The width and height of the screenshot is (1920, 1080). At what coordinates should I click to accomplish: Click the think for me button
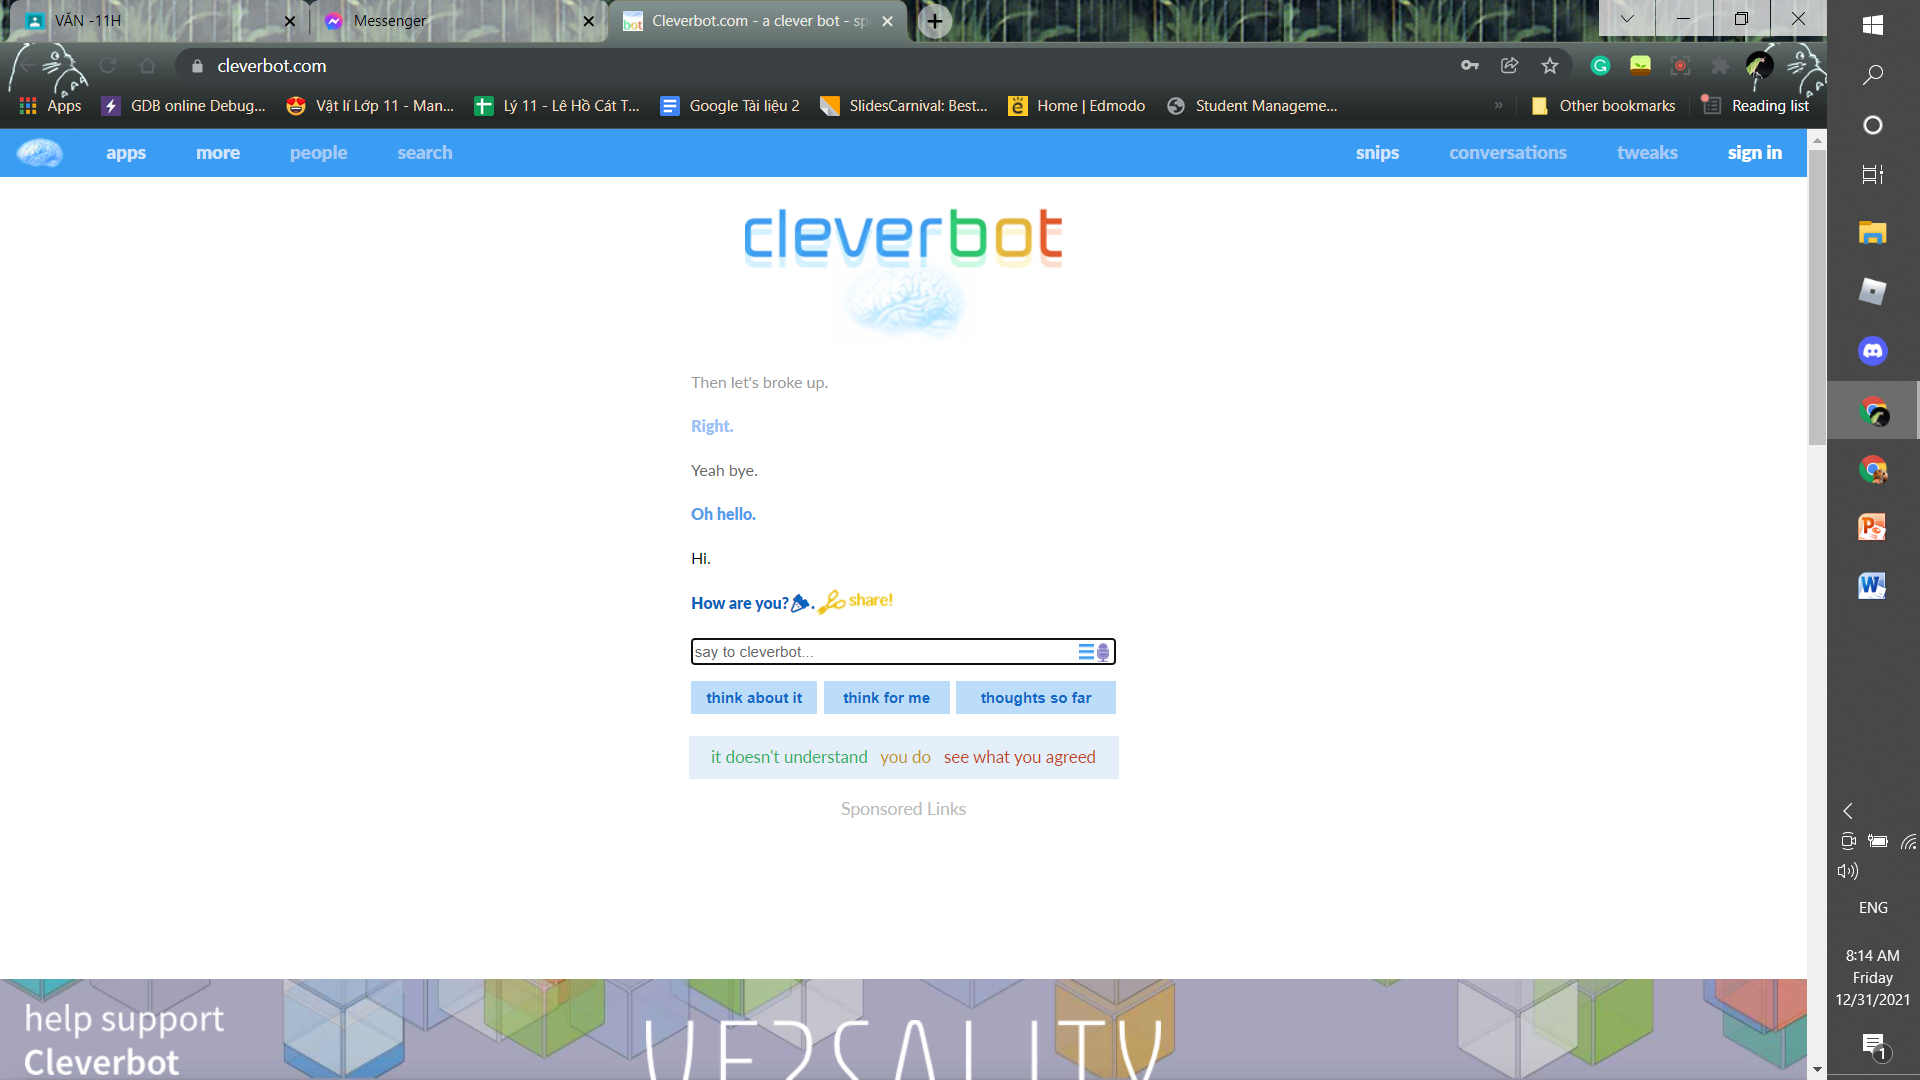(886, 698)
